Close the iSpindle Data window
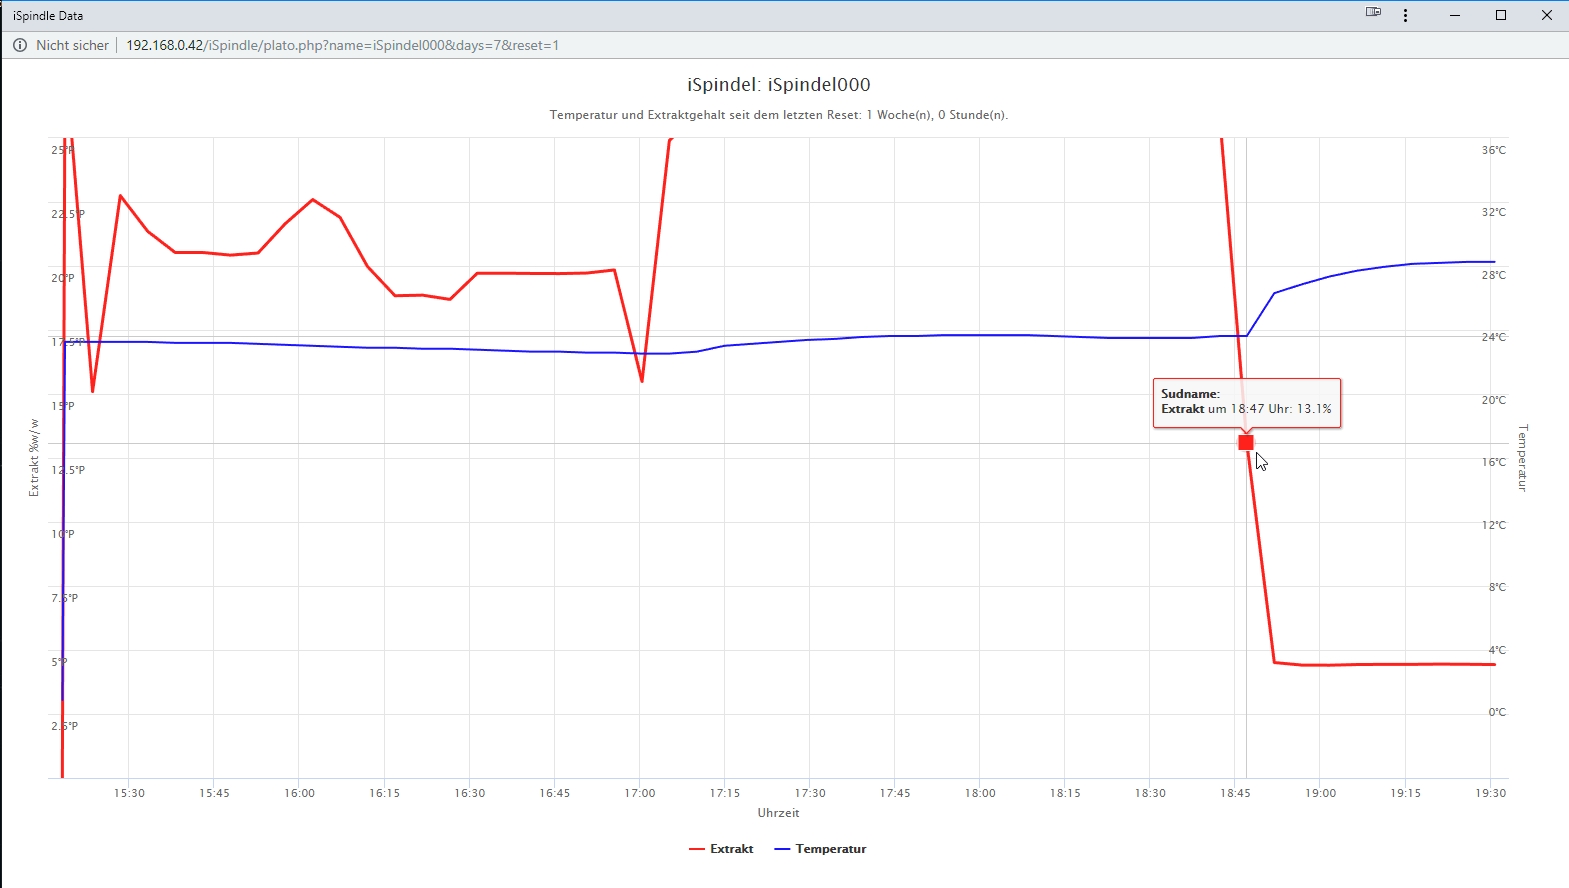1569x888 pixels. [x=1546, y=15]
